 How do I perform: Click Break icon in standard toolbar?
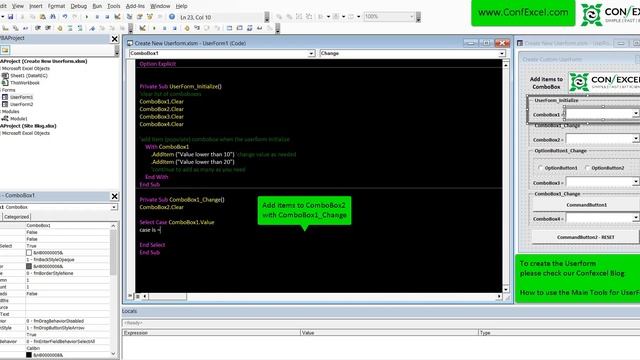[x=97, y=17]
